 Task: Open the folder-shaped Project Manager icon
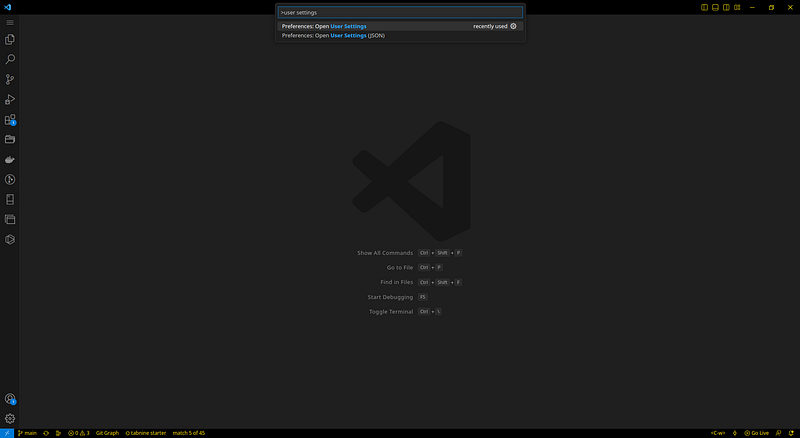click(10, 139)
